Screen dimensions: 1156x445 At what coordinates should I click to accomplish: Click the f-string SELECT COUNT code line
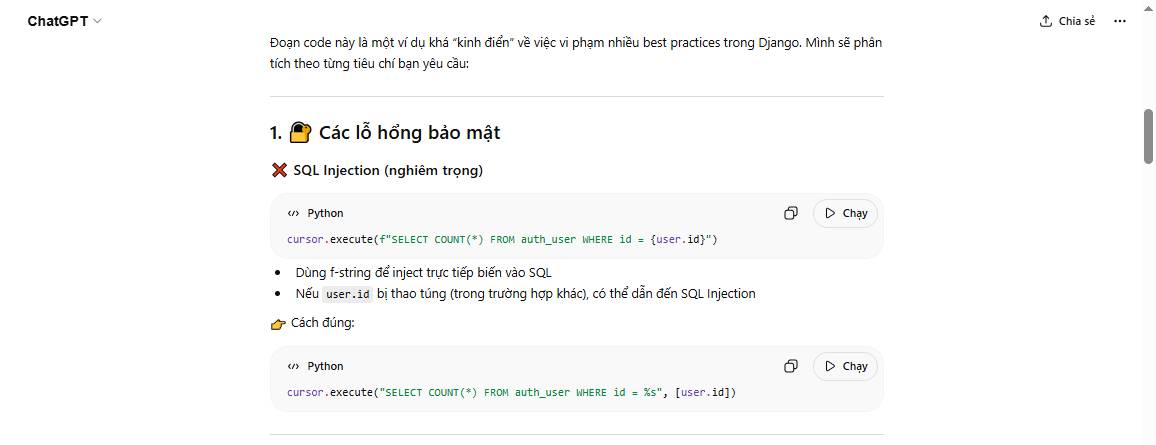tap(502, 240)
